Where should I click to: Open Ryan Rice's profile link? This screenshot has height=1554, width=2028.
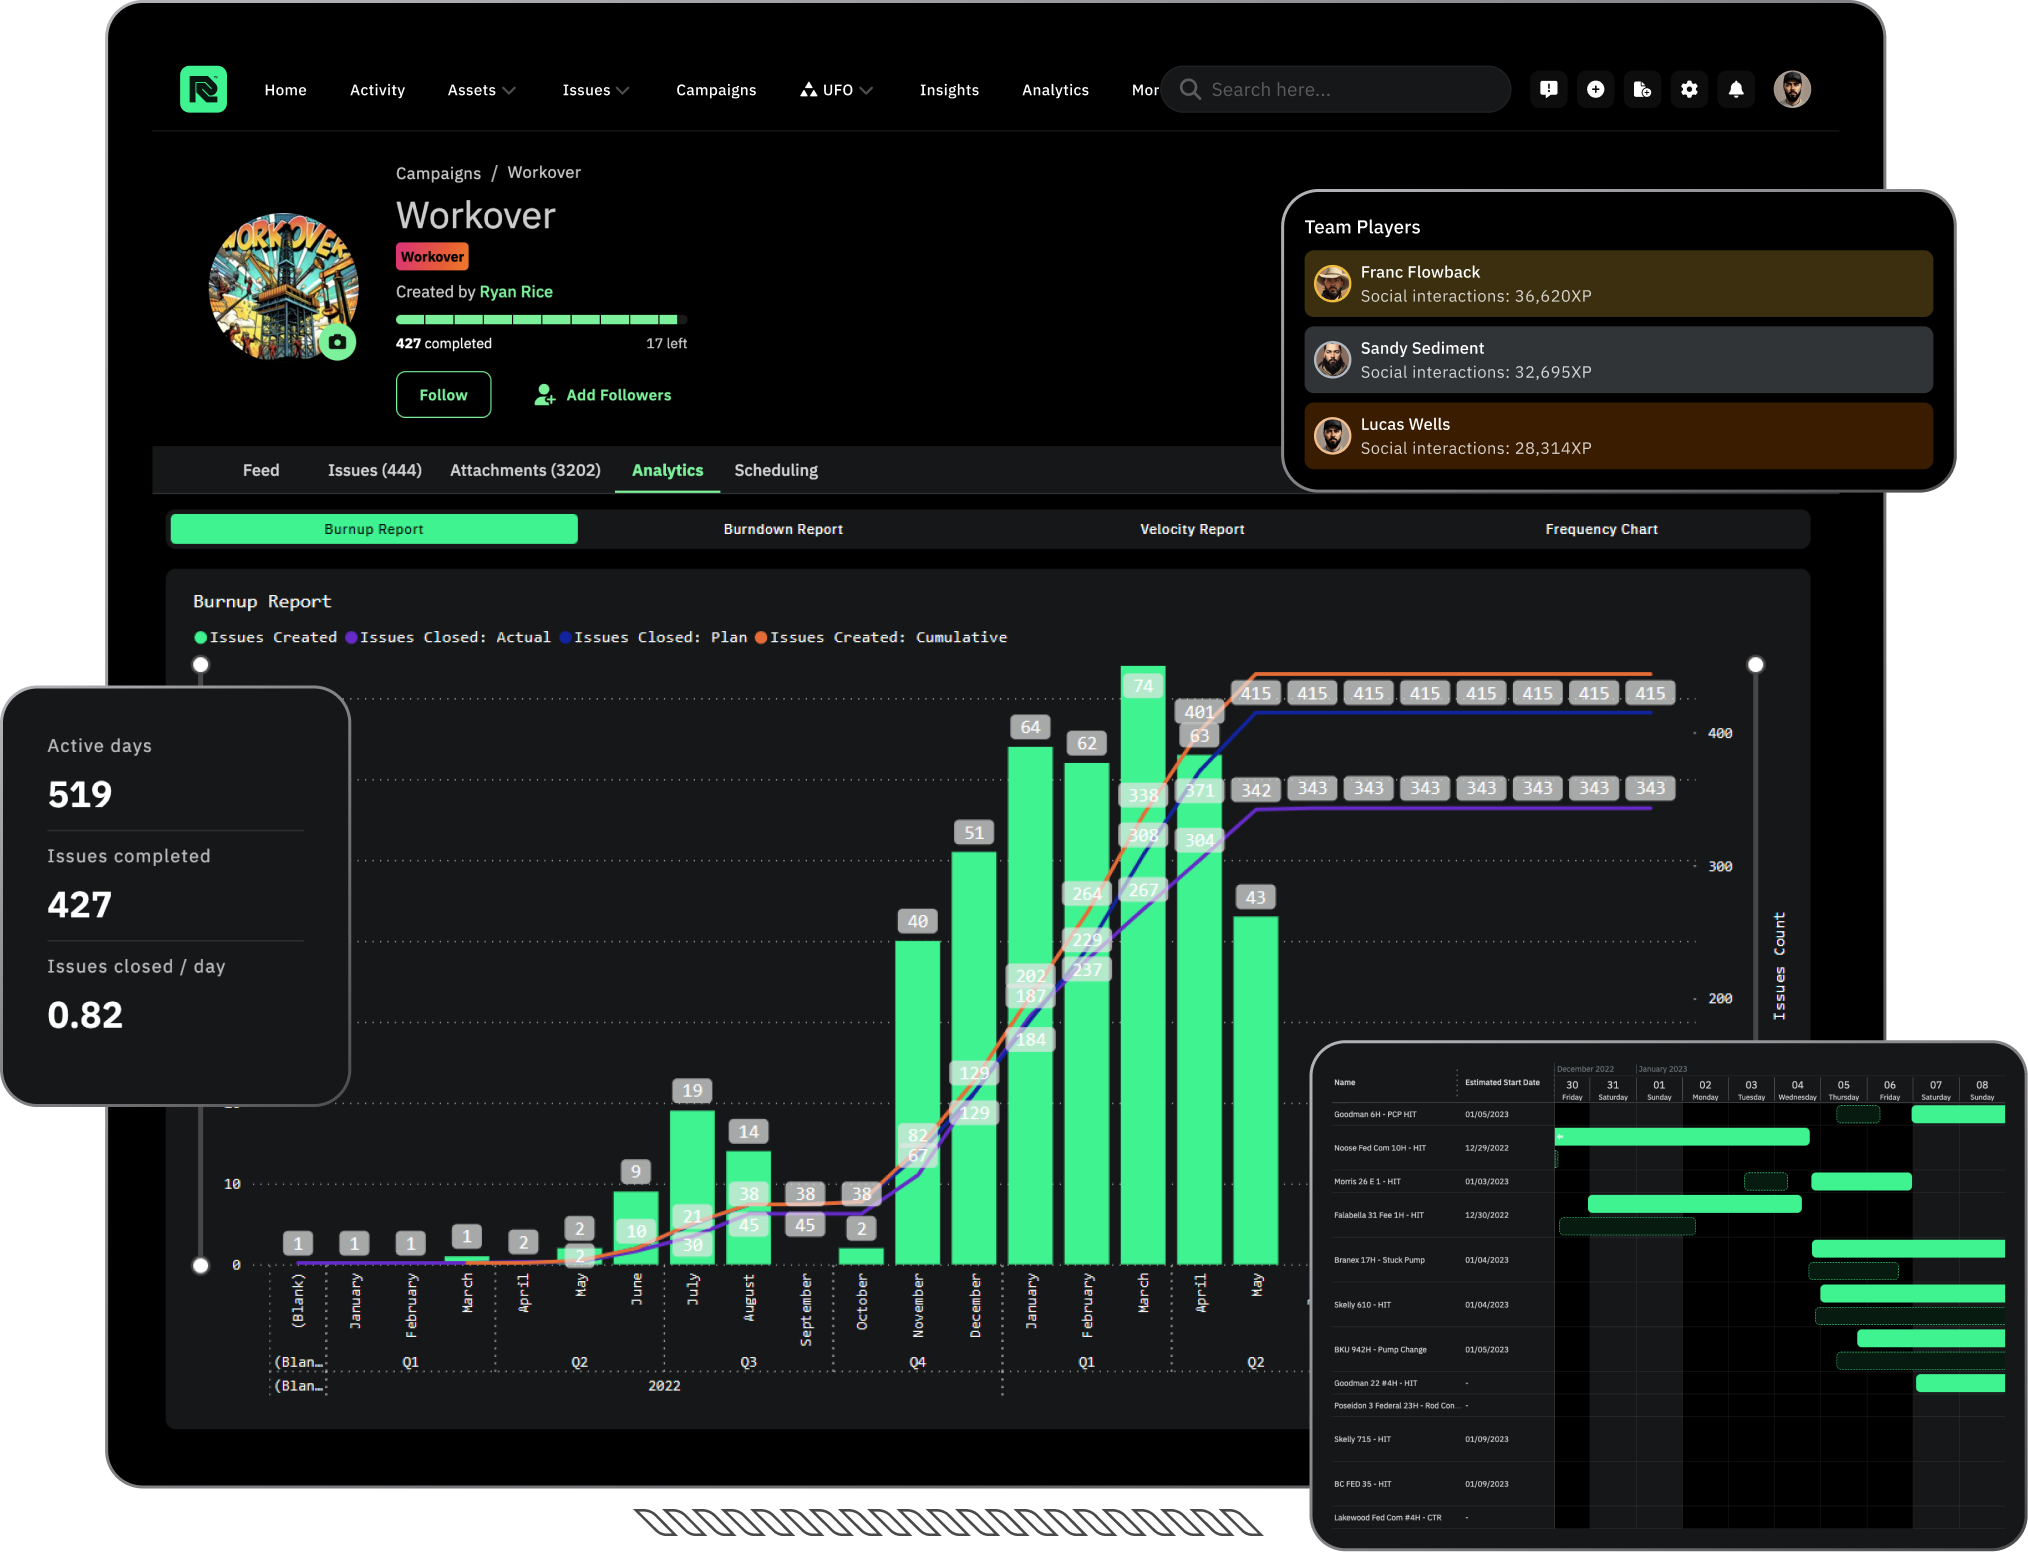tap(516, 291)
